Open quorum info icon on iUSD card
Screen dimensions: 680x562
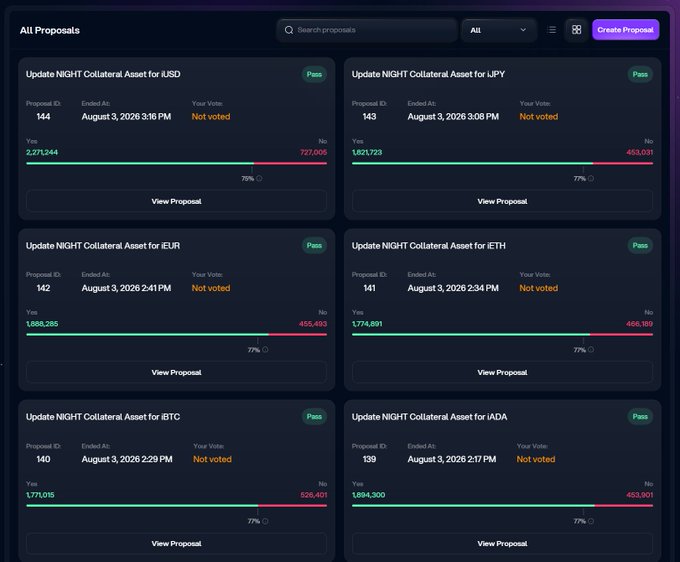(259, 178)
